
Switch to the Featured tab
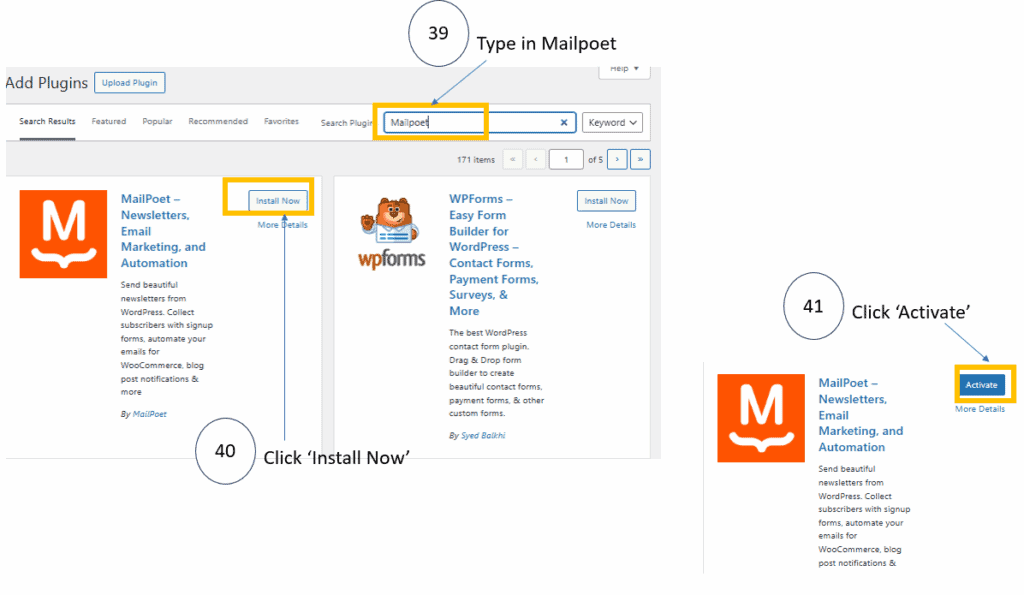109,122
